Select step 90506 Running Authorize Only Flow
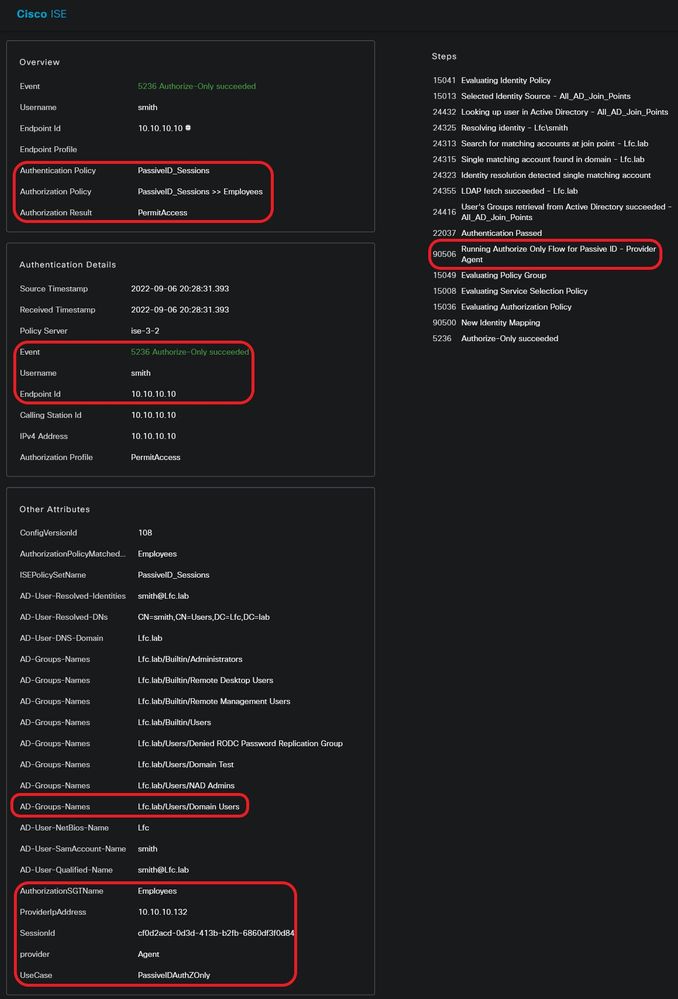The image size is (678, 999). coord(558,254)
